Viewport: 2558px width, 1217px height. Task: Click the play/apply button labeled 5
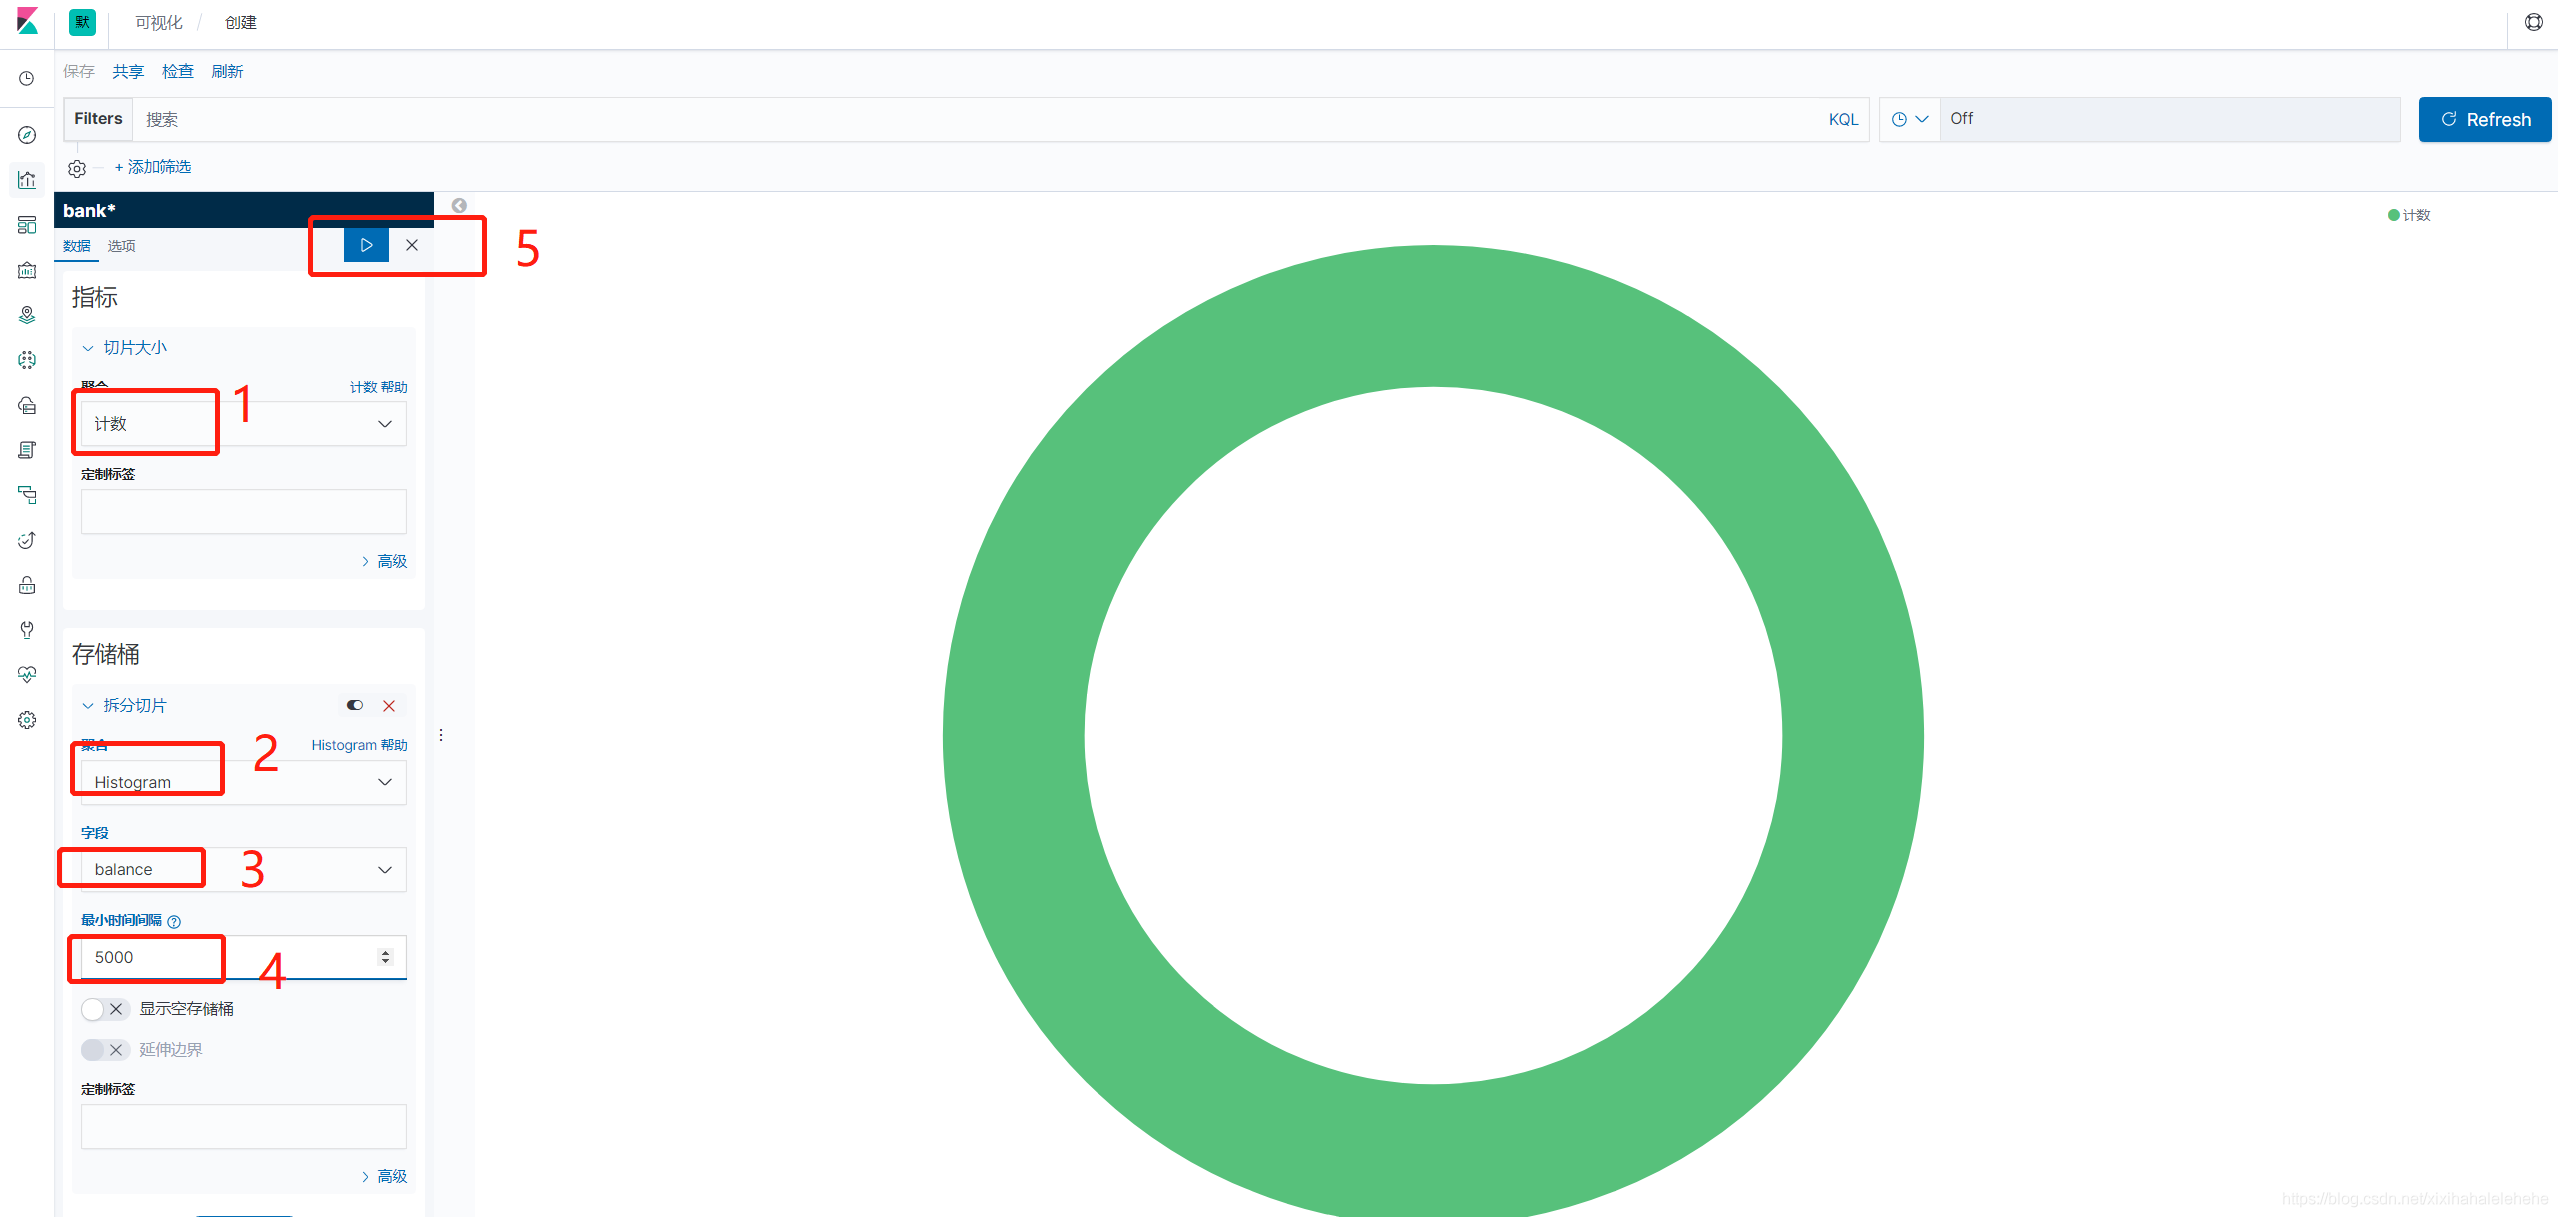point(362,245)
